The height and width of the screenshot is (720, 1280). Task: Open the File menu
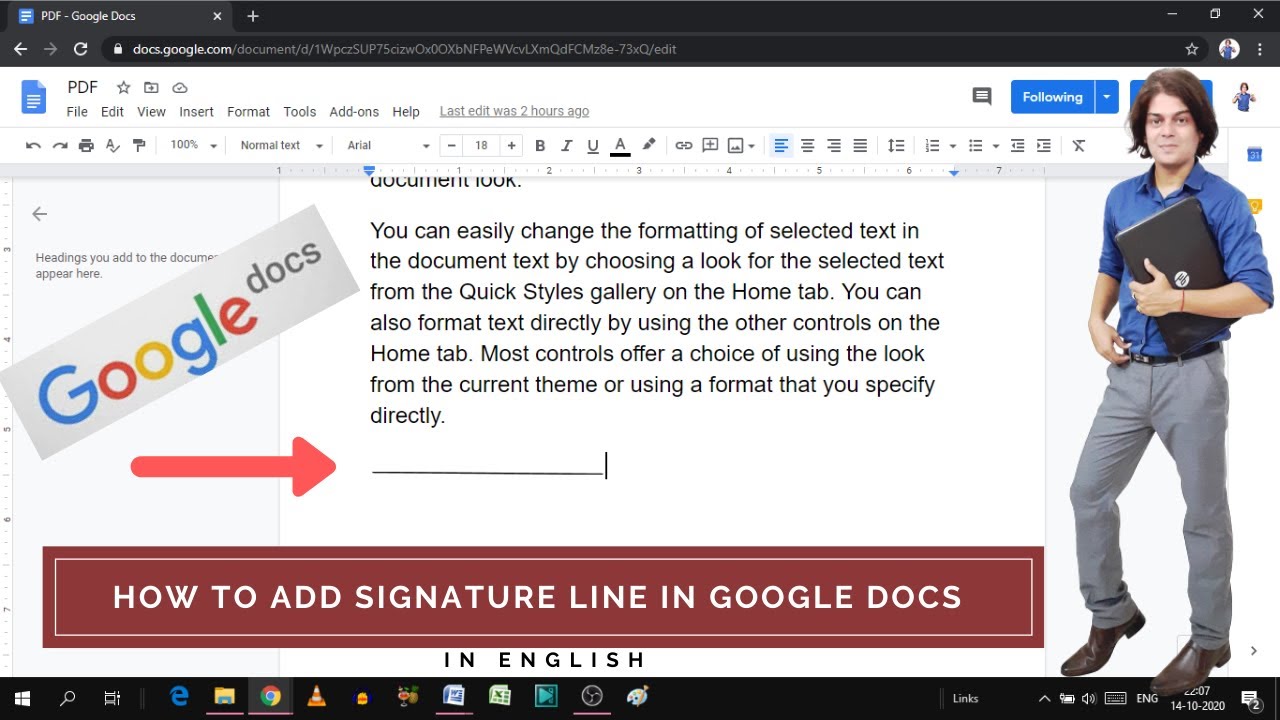[77, 112]
